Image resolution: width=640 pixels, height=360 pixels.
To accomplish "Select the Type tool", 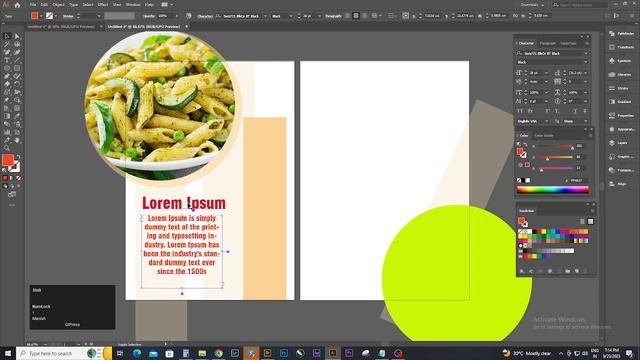I will tap(7, 60).
